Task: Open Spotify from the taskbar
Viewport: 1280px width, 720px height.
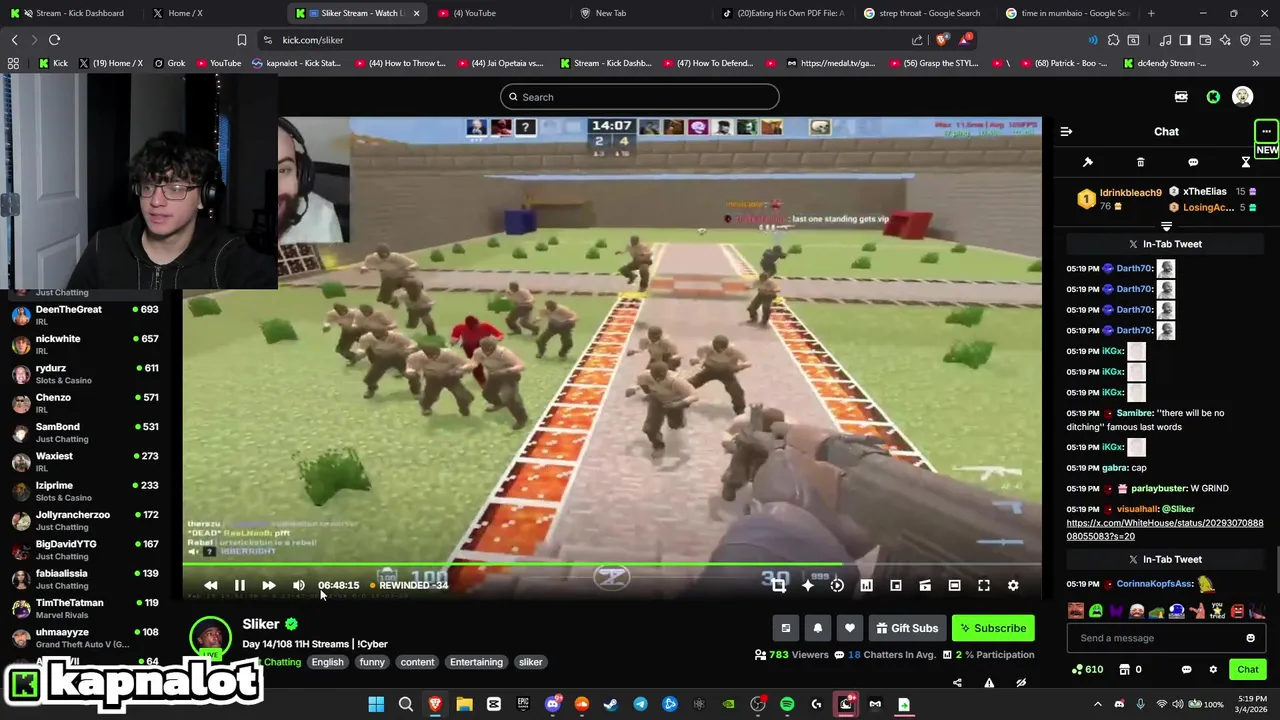Action: click(787, 705)
